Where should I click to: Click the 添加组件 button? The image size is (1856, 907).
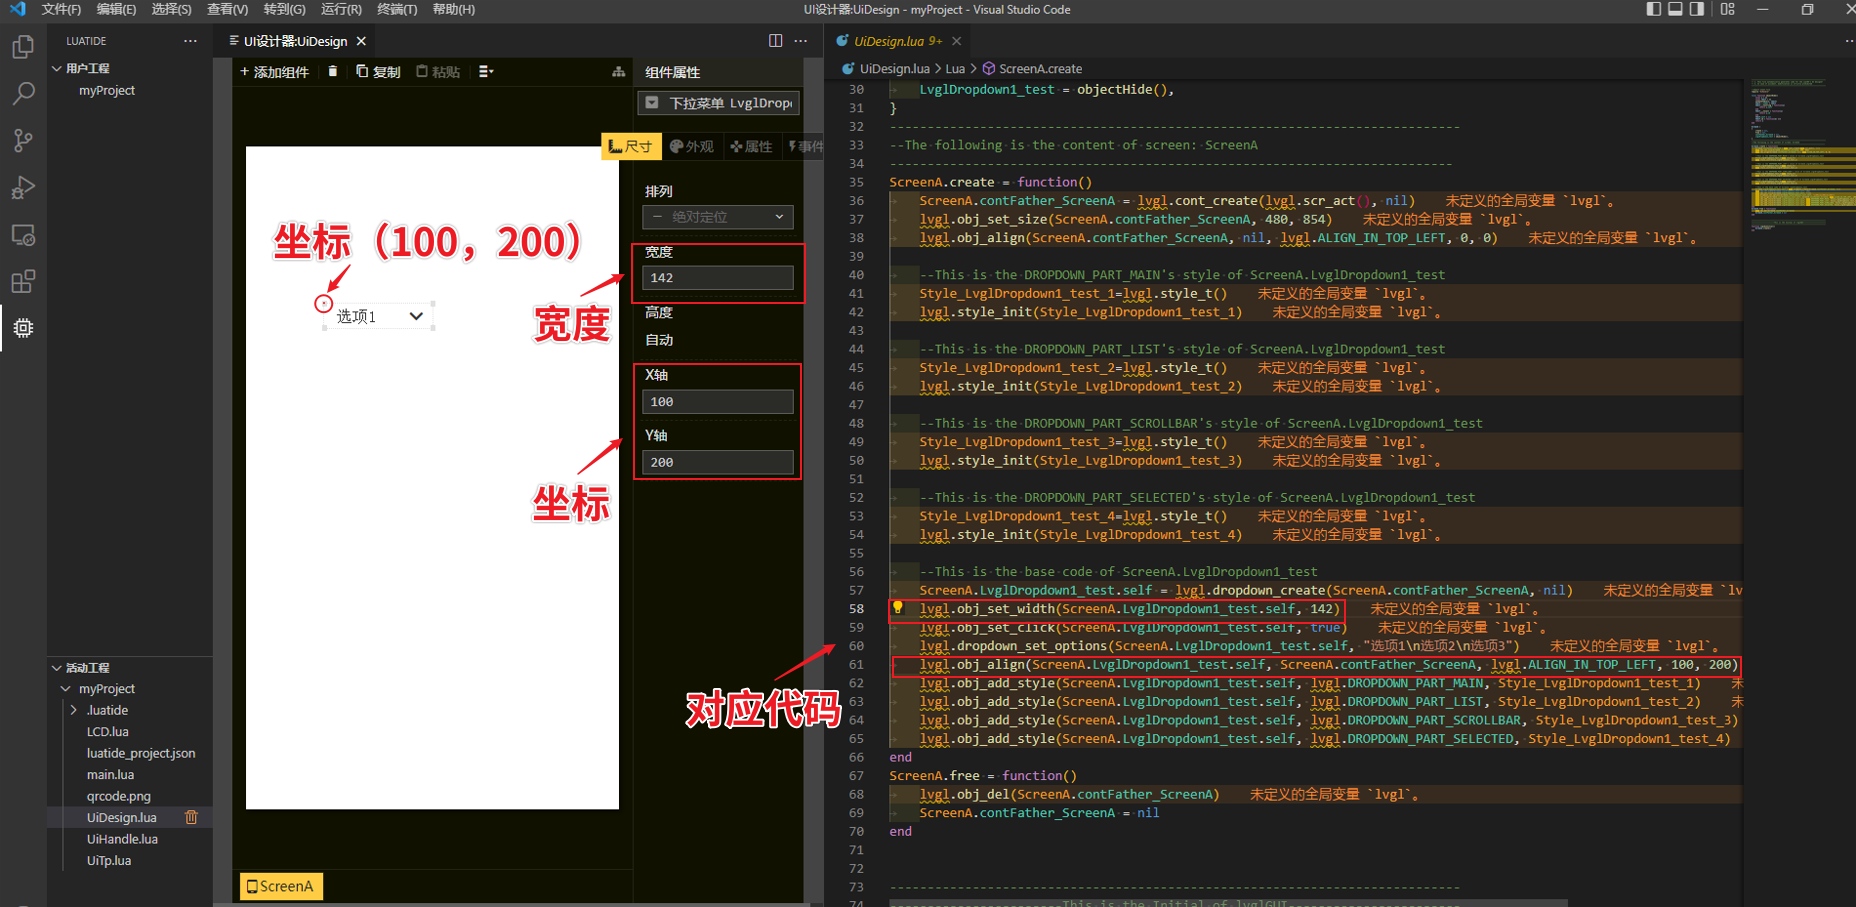pos(274,71)
